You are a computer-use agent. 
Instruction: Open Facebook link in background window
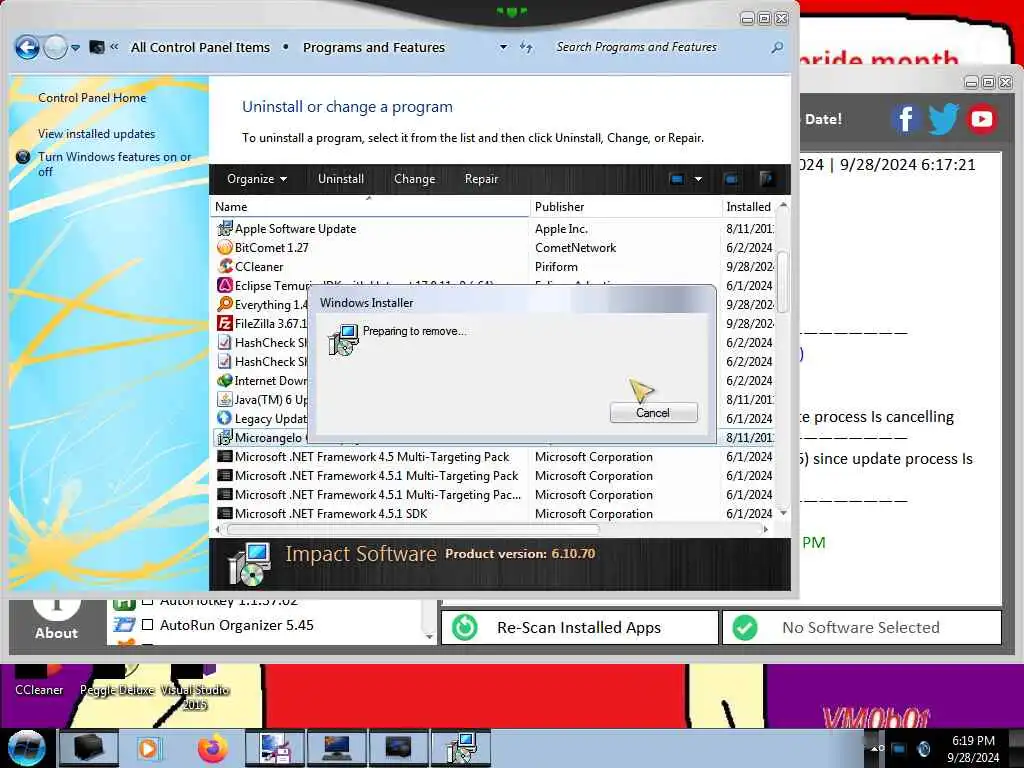[906, 119]
